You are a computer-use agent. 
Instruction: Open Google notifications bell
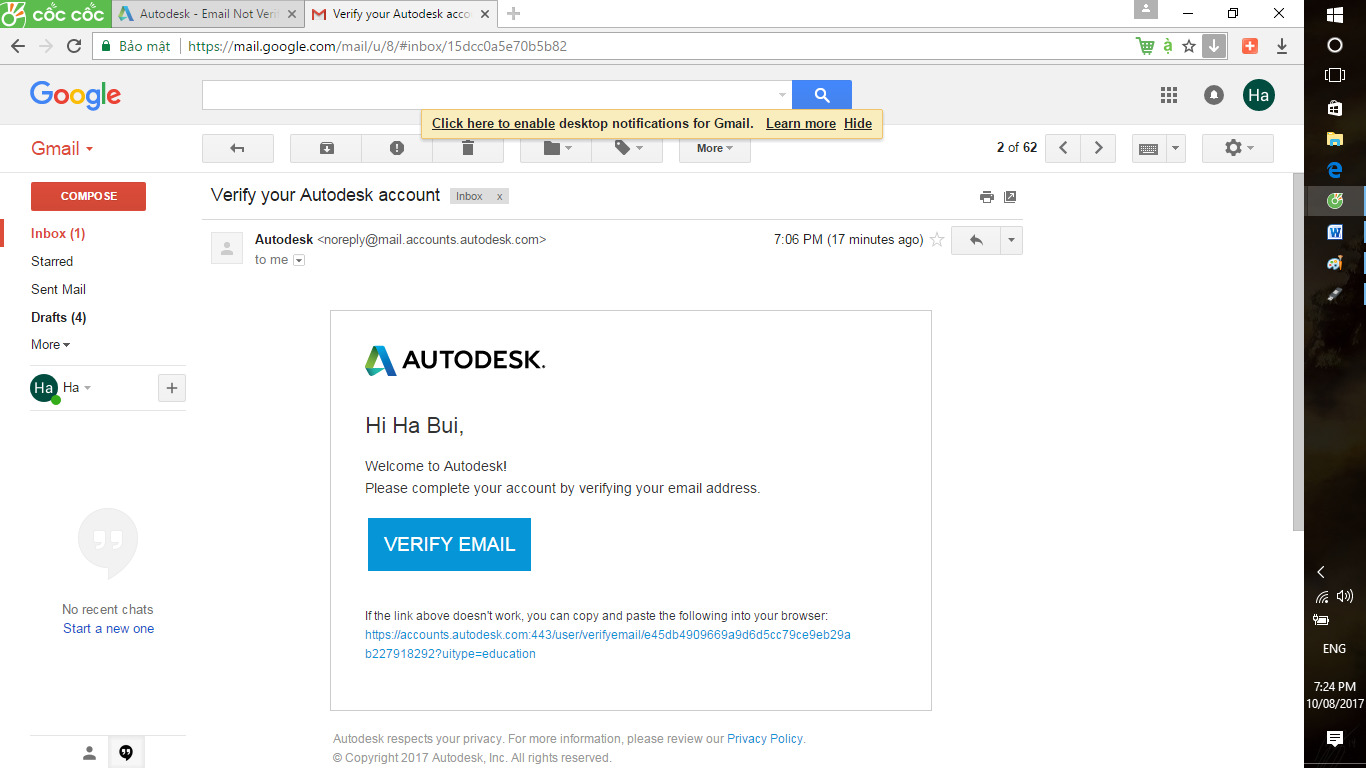point(1213,95)
